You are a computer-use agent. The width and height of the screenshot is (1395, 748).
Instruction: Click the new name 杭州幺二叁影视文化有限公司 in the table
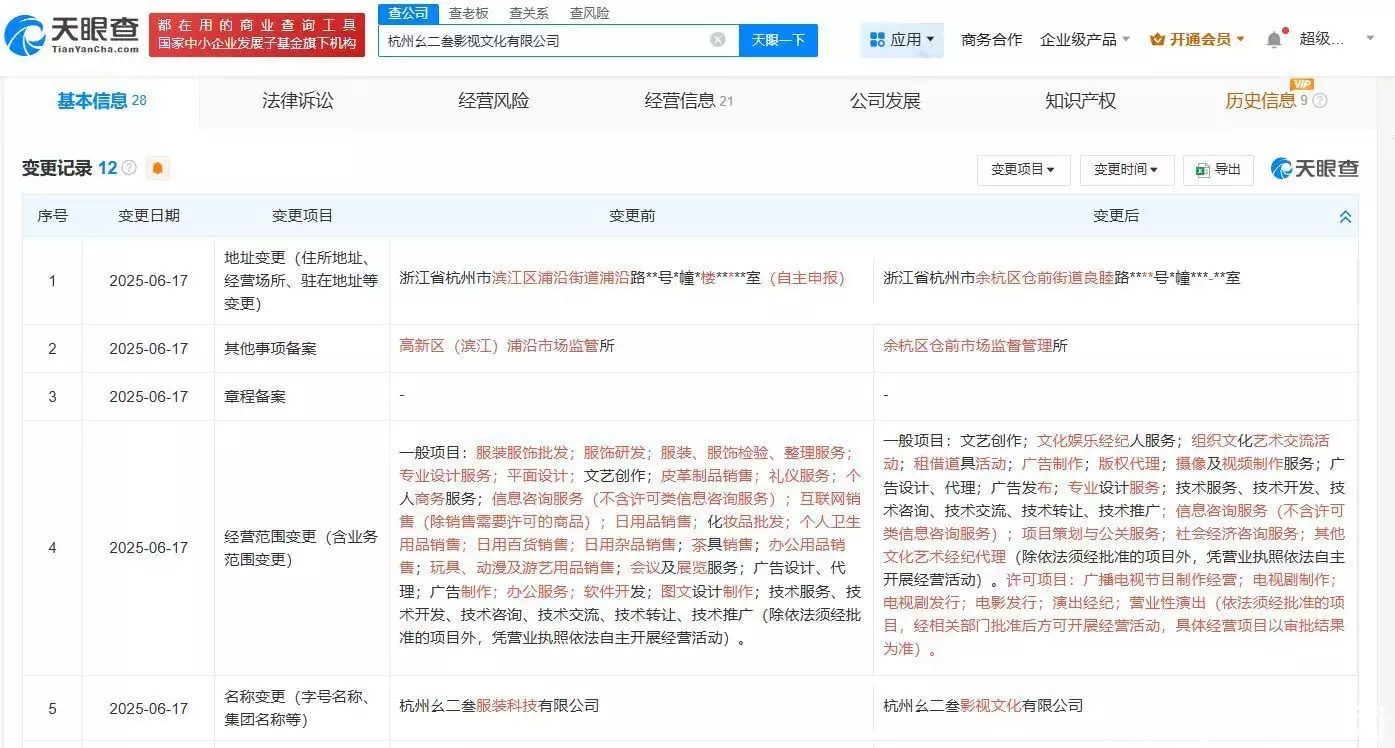[x=983, y=706]
